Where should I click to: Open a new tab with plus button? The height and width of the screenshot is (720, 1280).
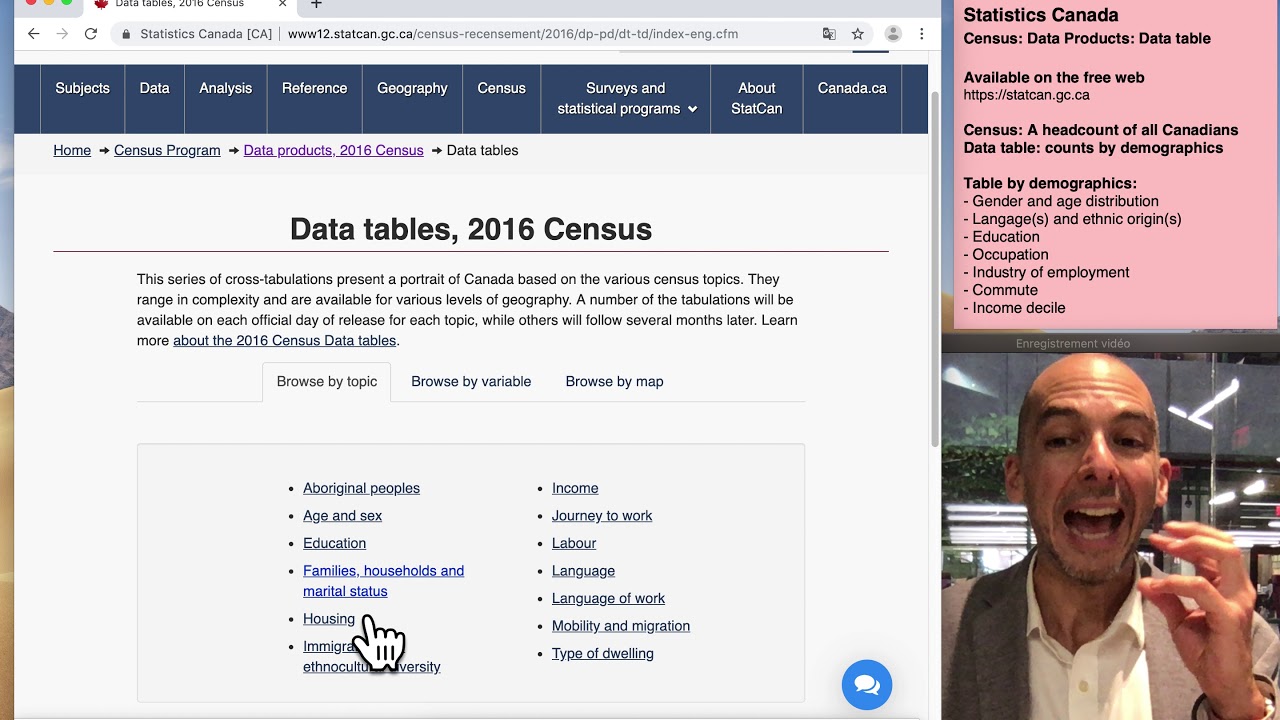(316, 4)
